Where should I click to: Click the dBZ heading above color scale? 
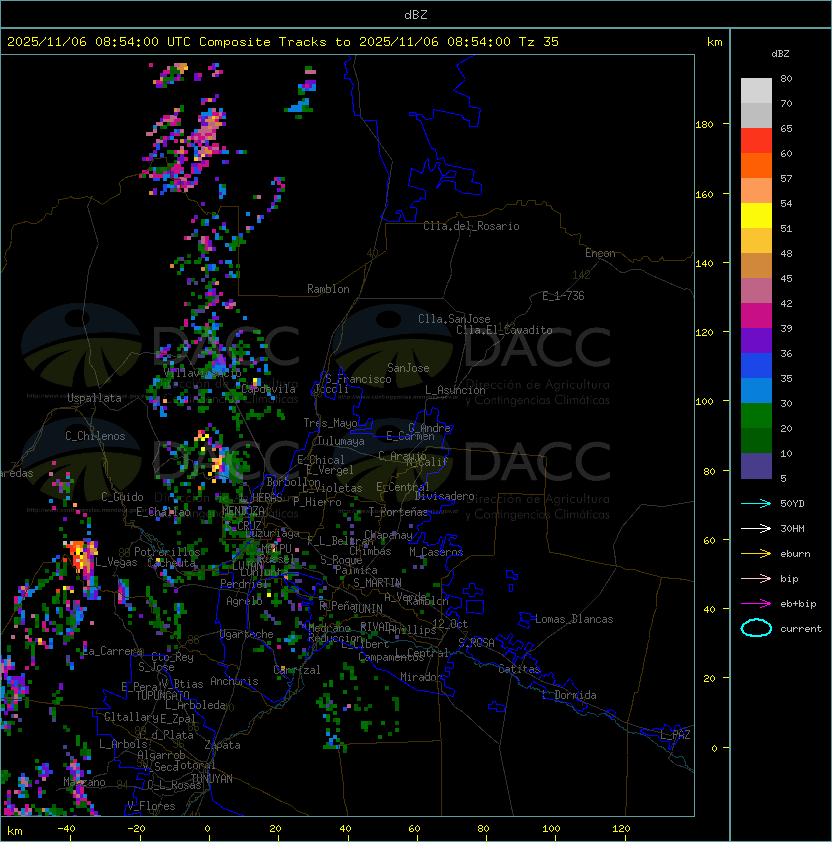click(780, 54)
